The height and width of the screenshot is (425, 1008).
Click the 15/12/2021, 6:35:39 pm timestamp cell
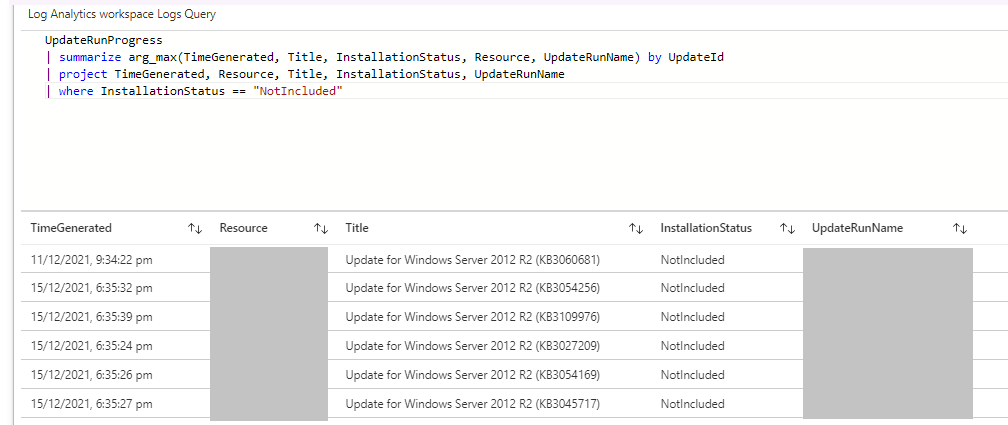click(91, 317)
